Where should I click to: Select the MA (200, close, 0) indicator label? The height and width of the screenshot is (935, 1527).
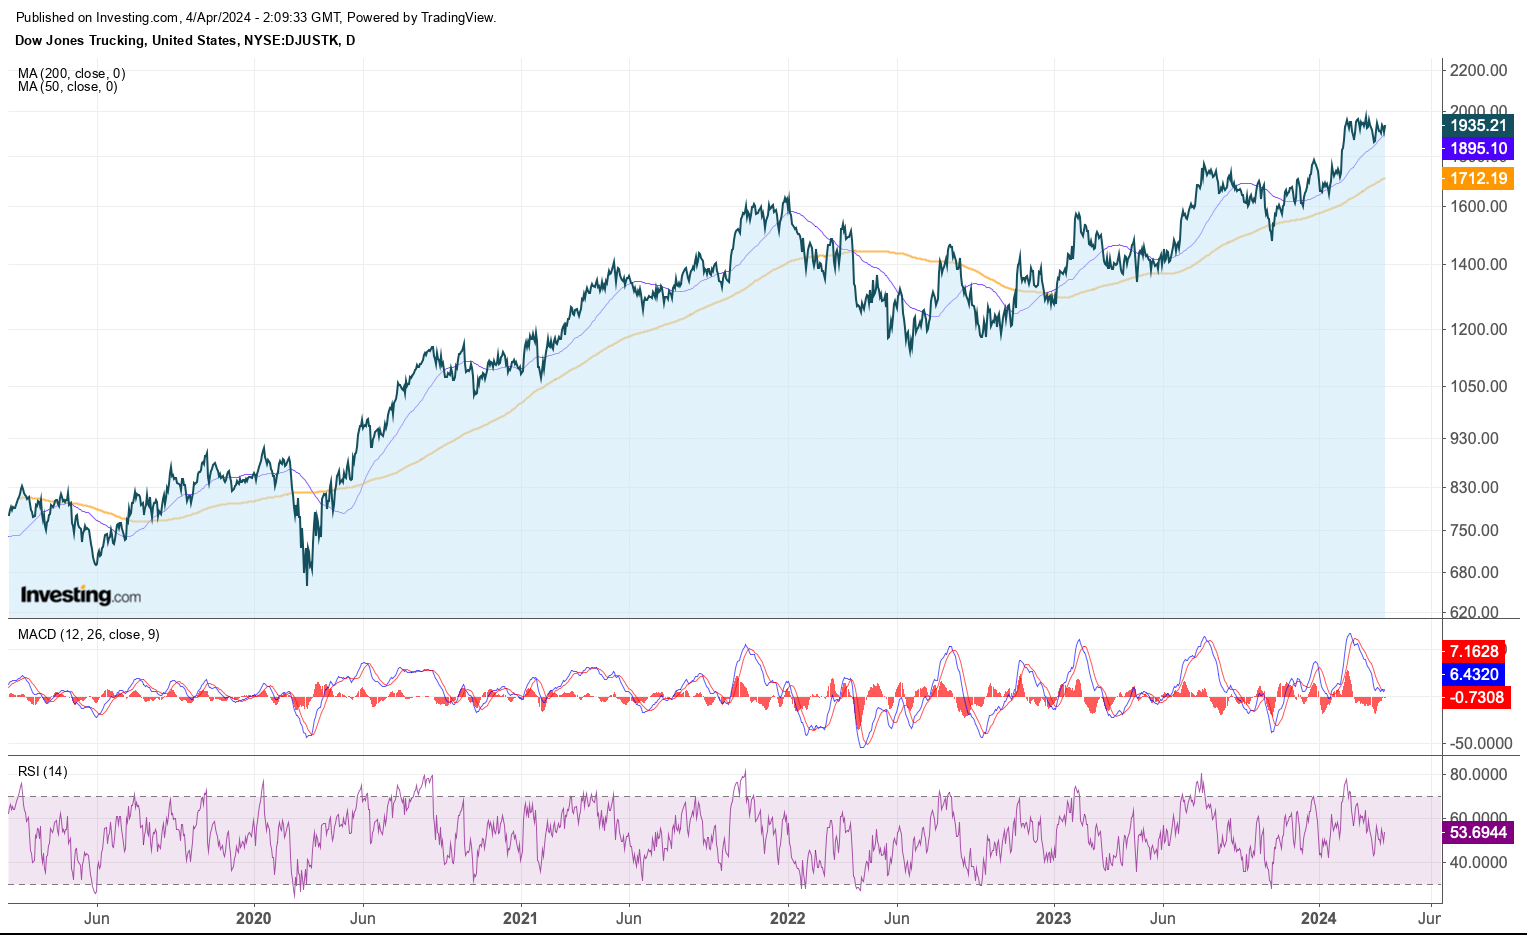(71, 73)
